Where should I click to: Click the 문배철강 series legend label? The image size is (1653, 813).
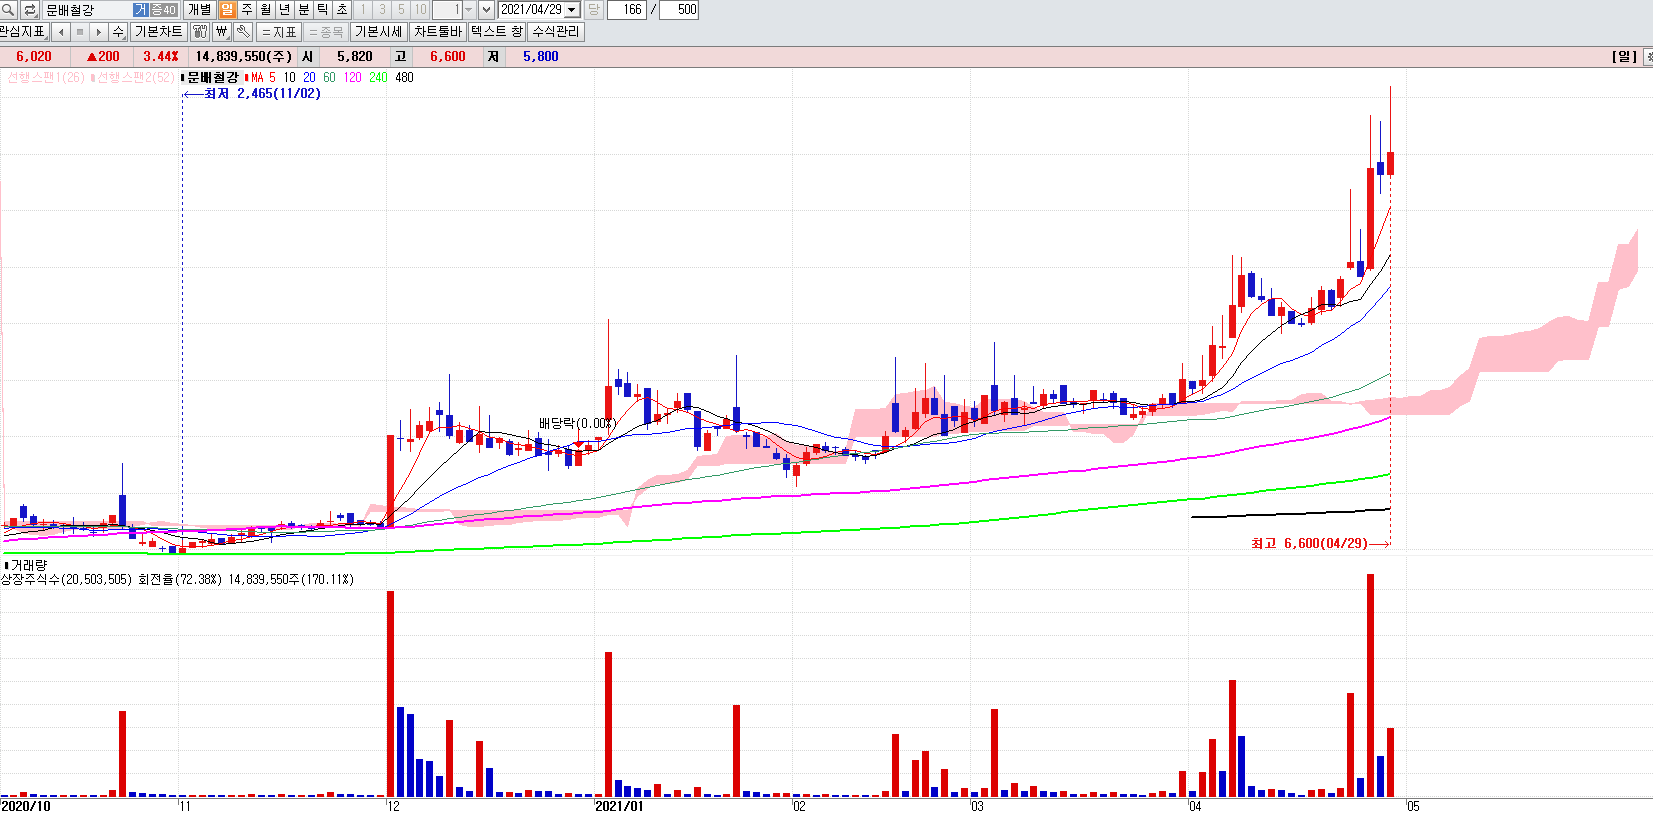pyautogui.click(x=213, y=77)
